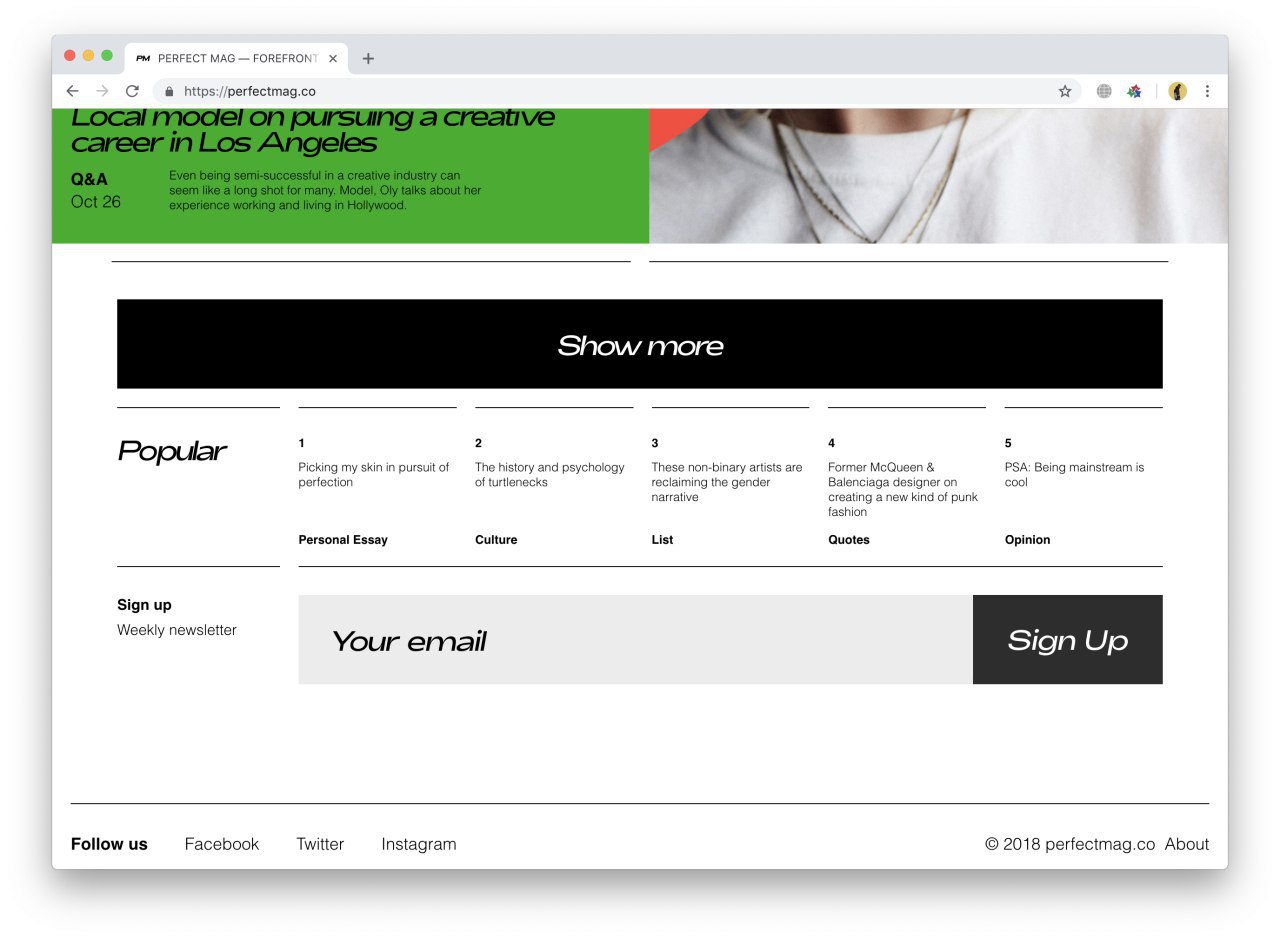Bookmark the page with the star icon
Screen dimensions: 1280x938
(x=1065, y=91)
